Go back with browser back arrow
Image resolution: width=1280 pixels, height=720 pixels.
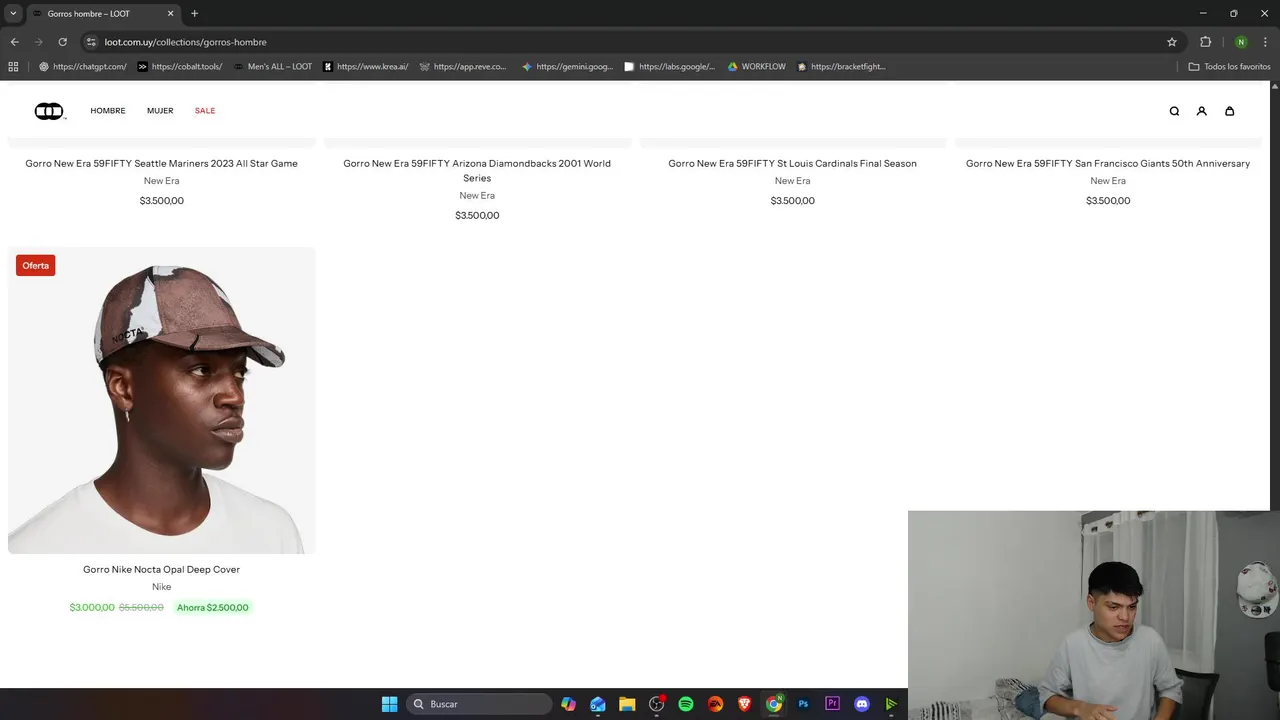(x=14, y=42)
